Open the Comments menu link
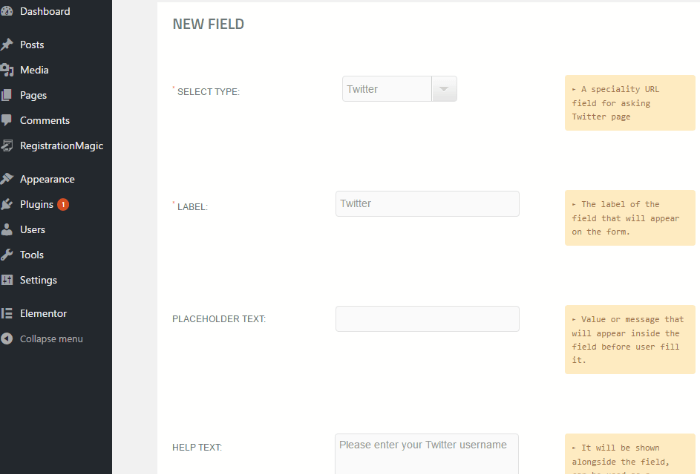The width and height of the screenshot is (700, 474). [x=44, y=120]
